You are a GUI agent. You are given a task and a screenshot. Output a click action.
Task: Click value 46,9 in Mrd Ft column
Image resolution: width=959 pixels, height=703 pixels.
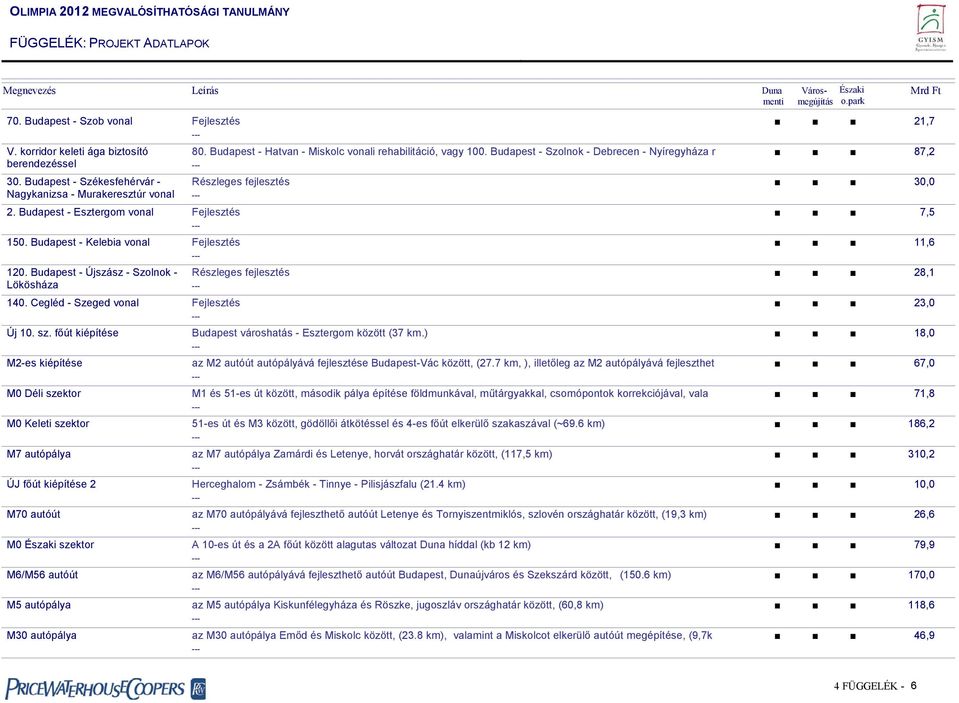924,636
